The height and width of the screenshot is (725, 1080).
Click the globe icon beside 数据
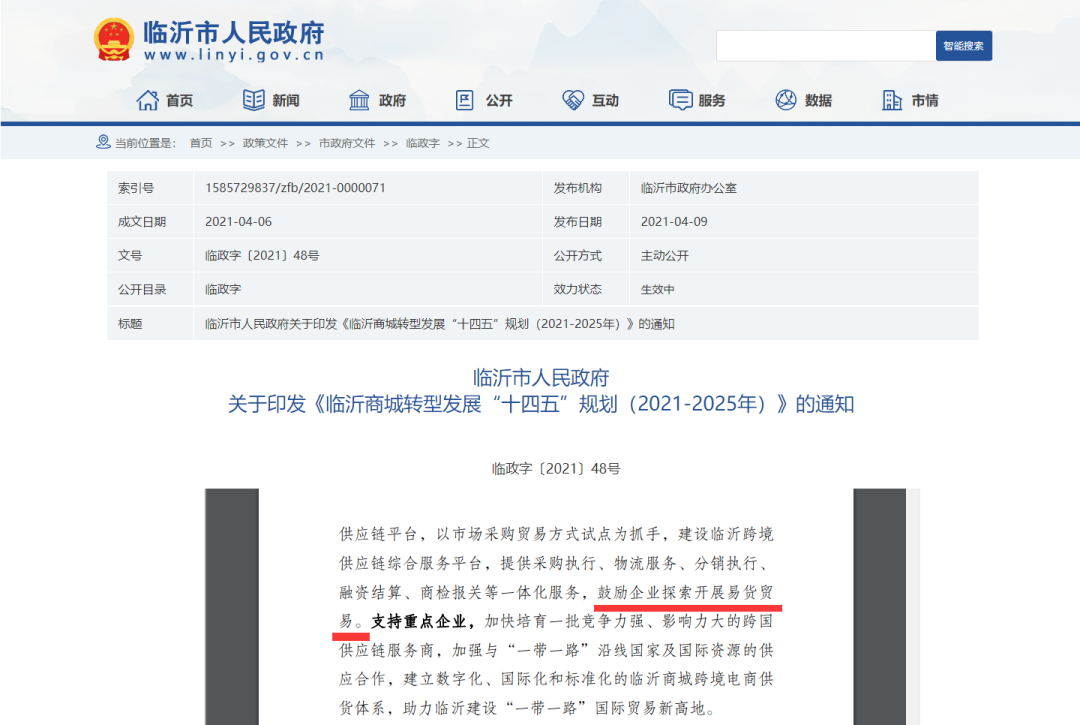pyautogui.click(x=786, y=100)
